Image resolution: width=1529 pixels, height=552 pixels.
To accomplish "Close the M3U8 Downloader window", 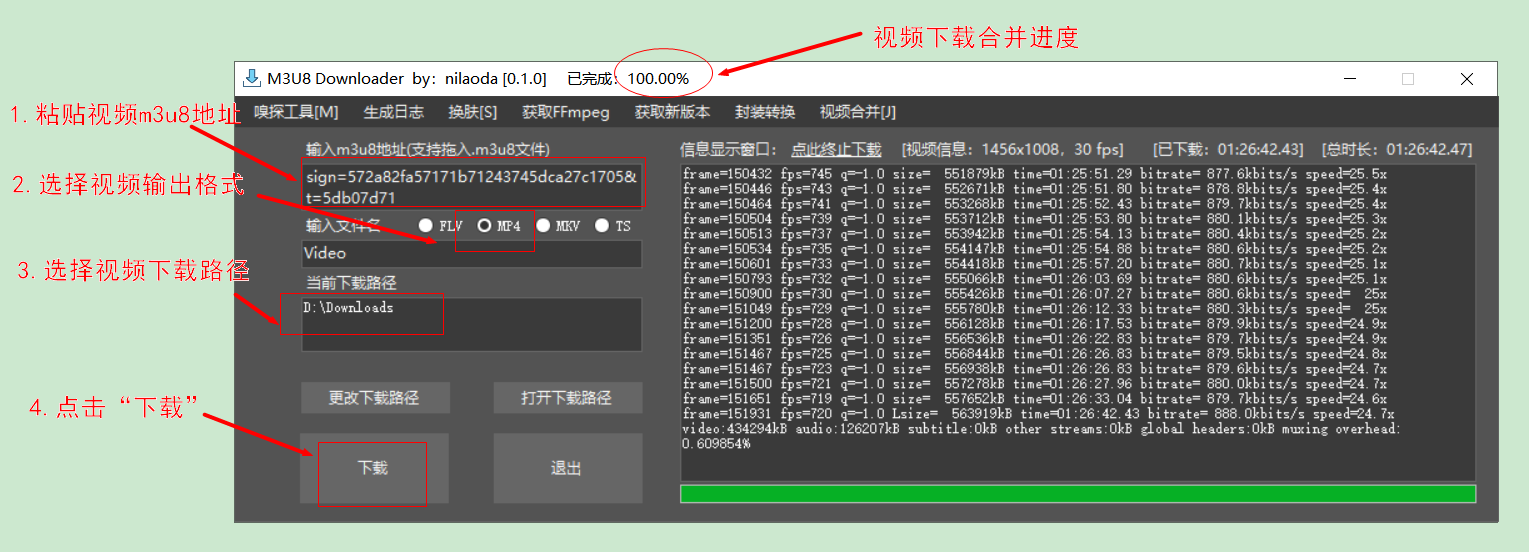I will coord(1467,79).
